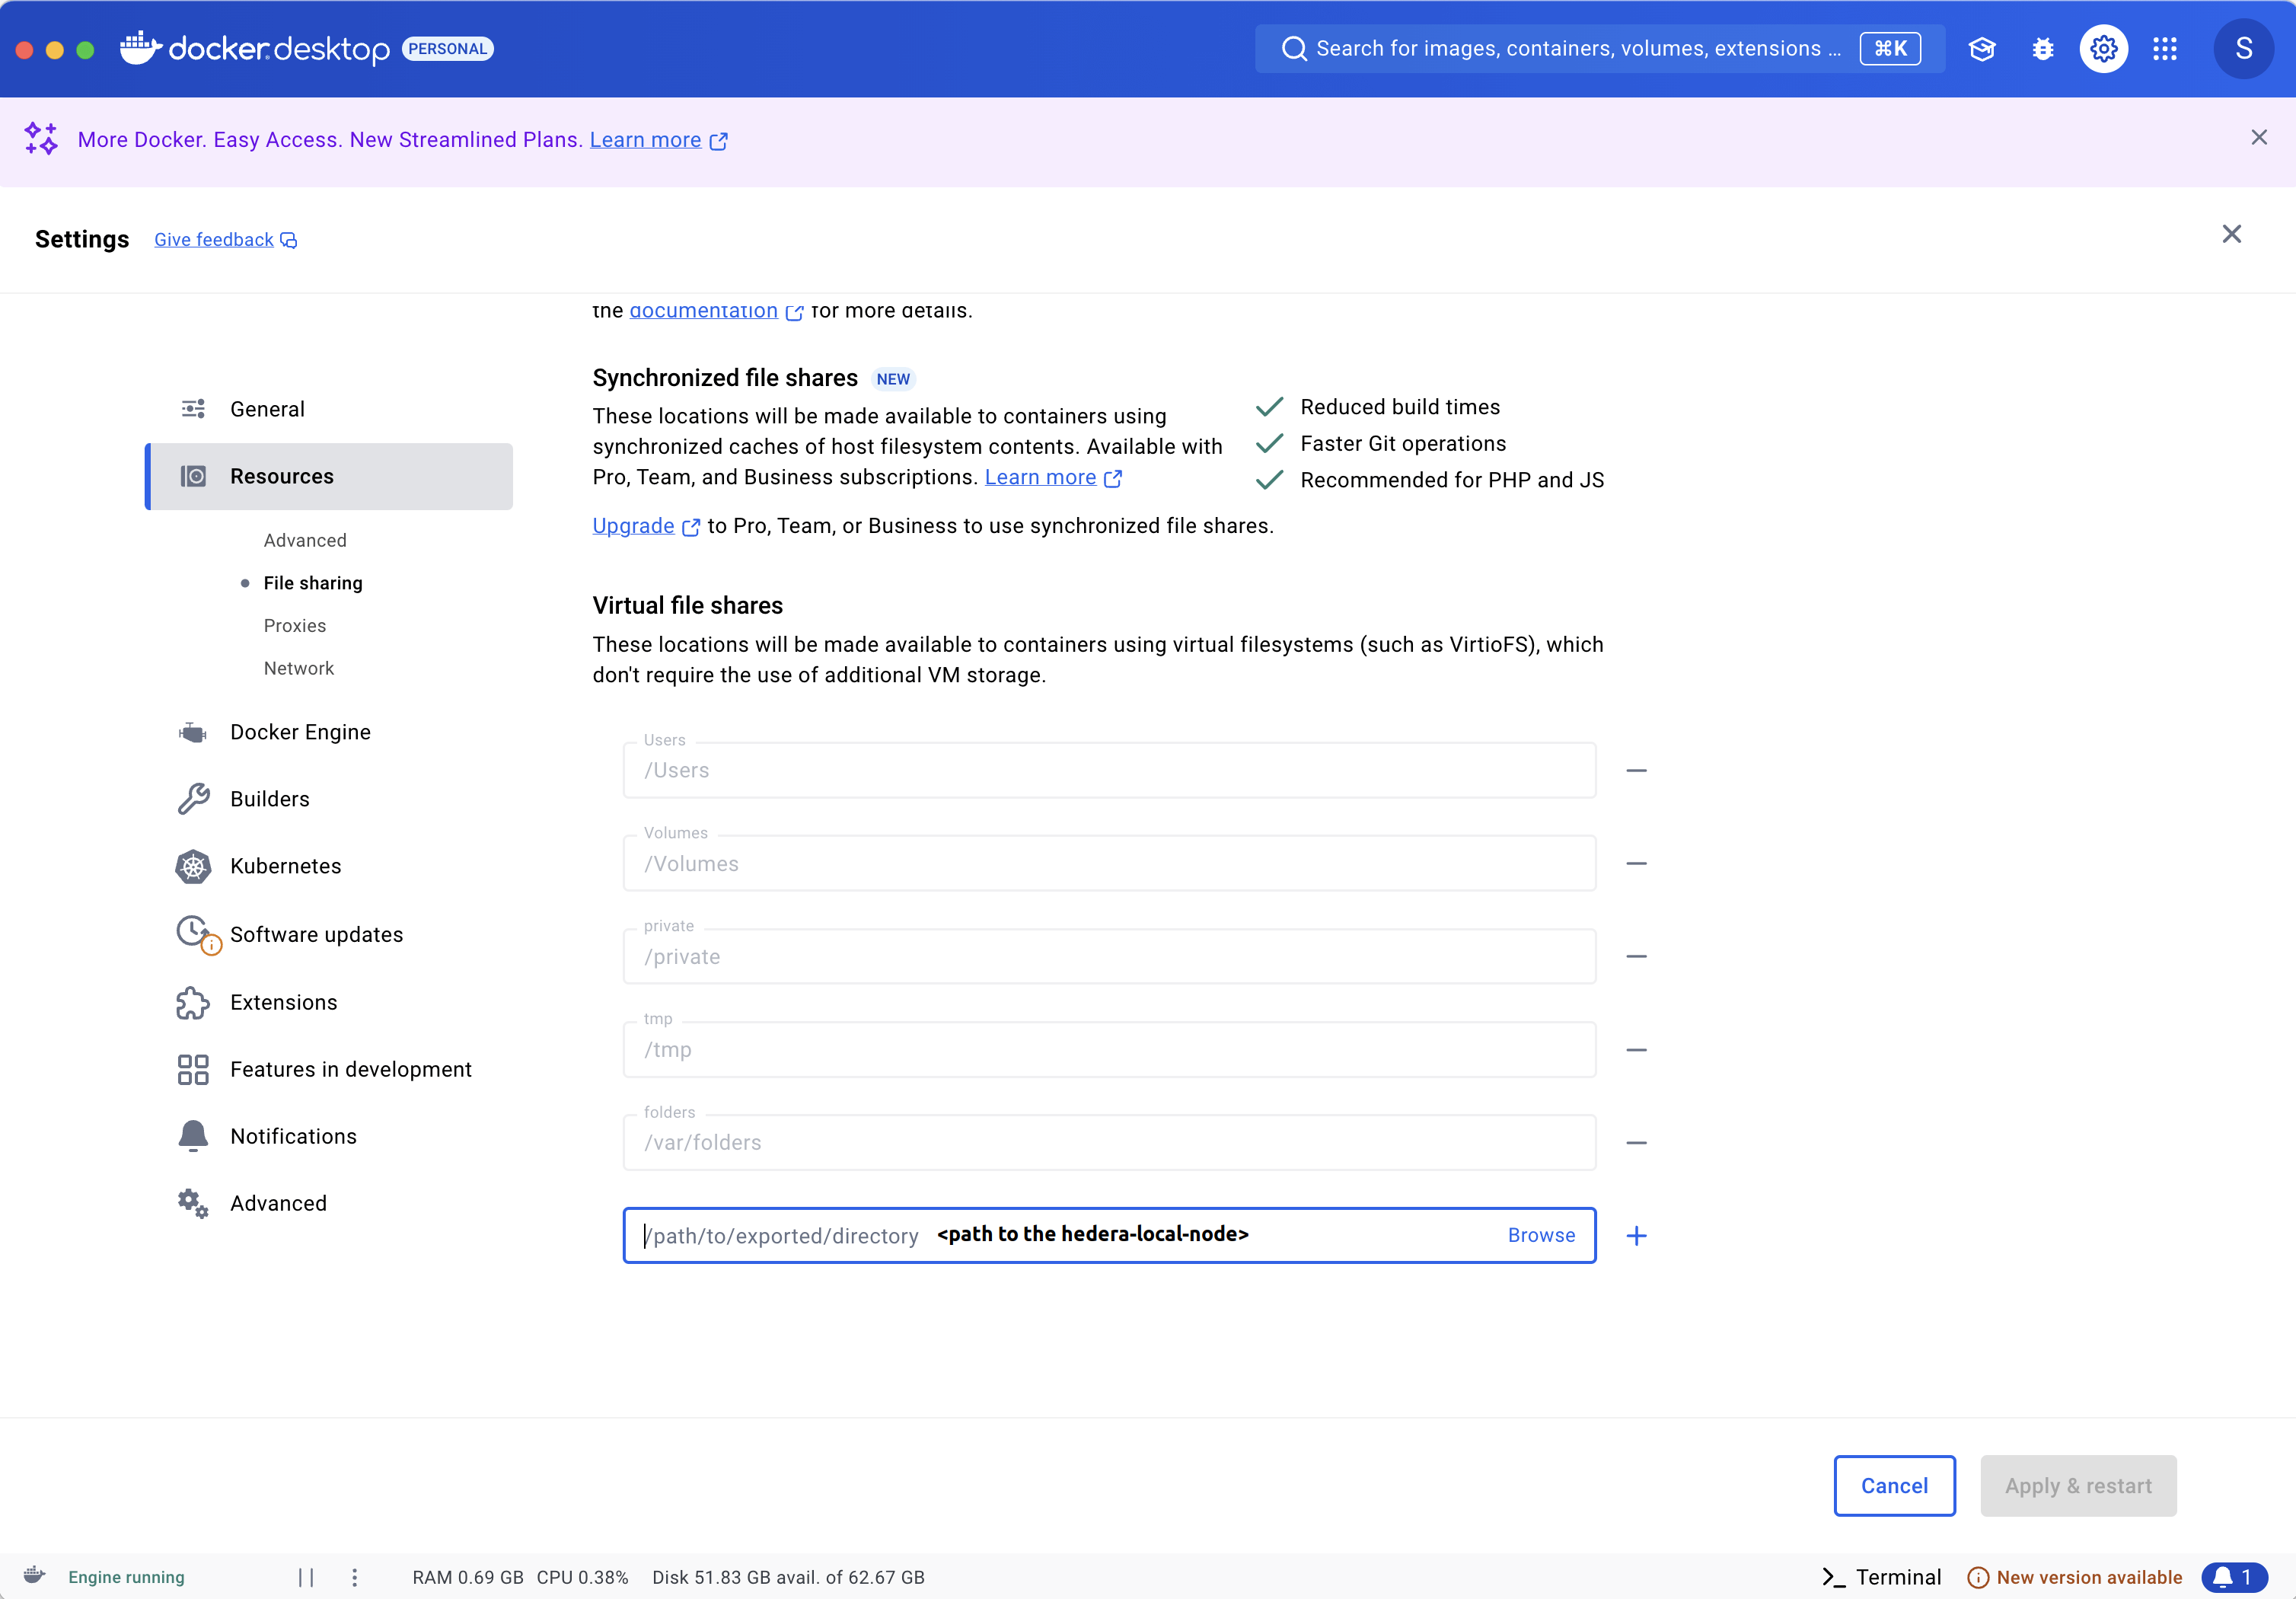The width and height of the screenshot is (2296, 1599).
Task: Expand the Advanced sub-settings under Resources
Action: (305, 539)
